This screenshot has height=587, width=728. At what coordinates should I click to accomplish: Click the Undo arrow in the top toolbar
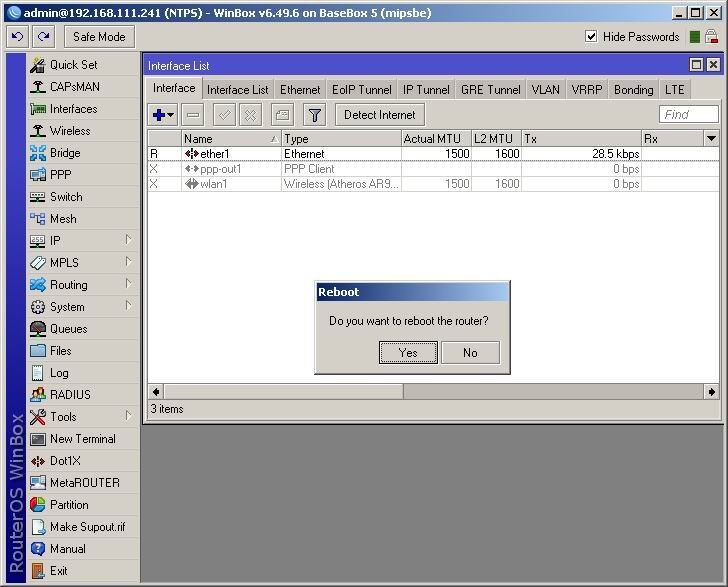(x=17, y=37)
